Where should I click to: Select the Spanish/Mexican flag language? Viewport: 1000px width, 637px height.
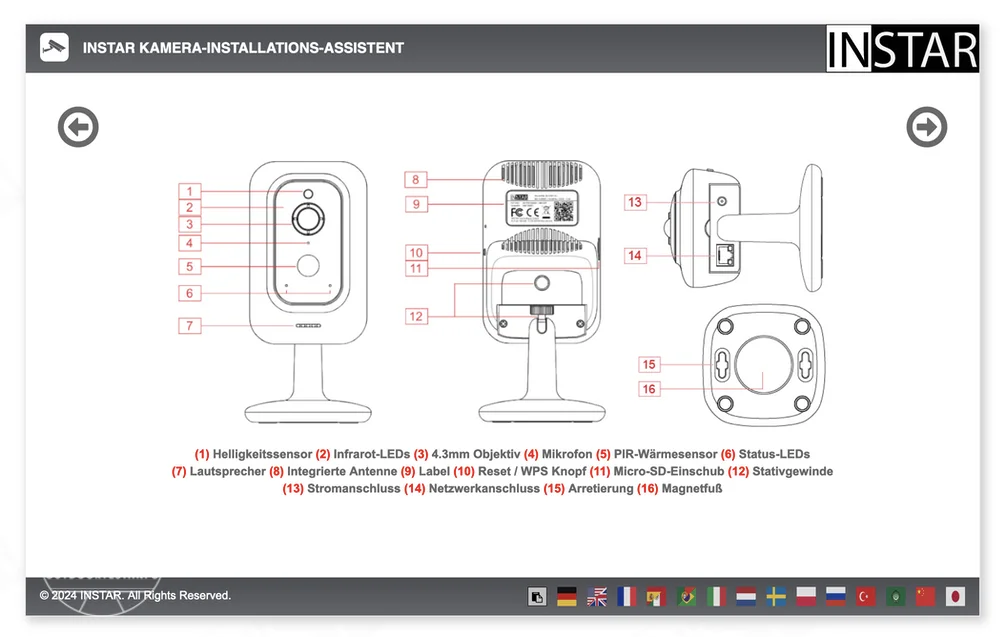point(656,597)
